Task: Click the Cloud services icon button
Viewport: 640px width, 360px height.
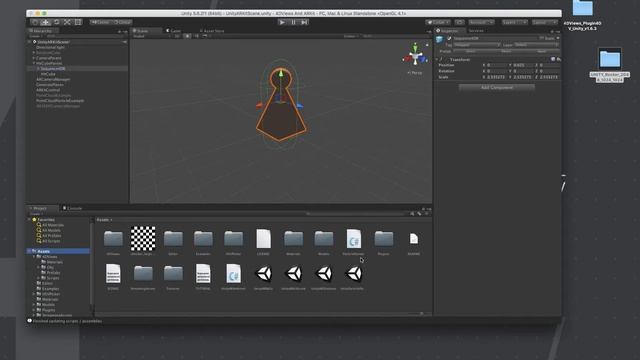Action: pyautogui.click(x=459, y=22)
